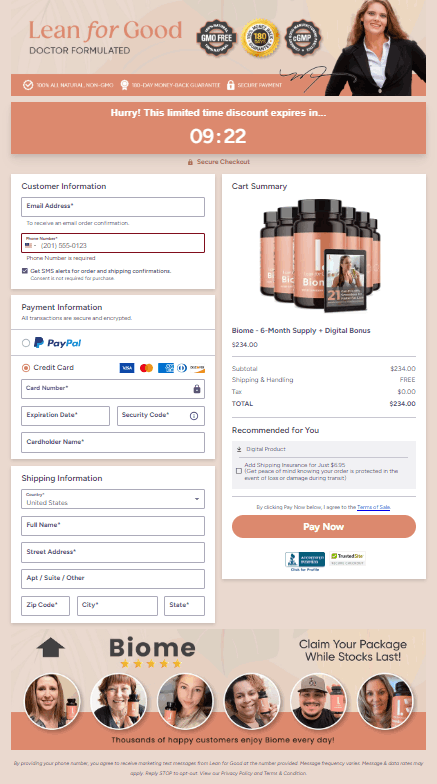This screenshot has width=437, height=784.
Task: Click the GMO Free badge icon
Action: pos(216,38)
